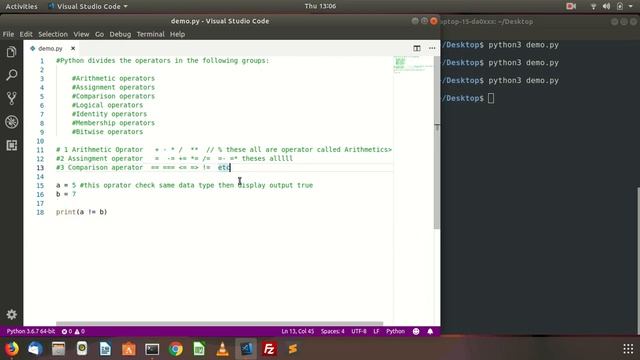Open the Edit menu
The image size is (640, 360).
[26, 34]
